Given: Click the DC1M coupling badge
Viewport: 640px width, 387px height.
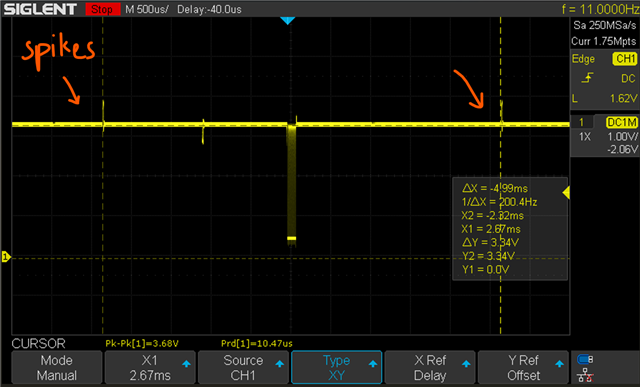Looking at the screenshot, I should [621, 122].
